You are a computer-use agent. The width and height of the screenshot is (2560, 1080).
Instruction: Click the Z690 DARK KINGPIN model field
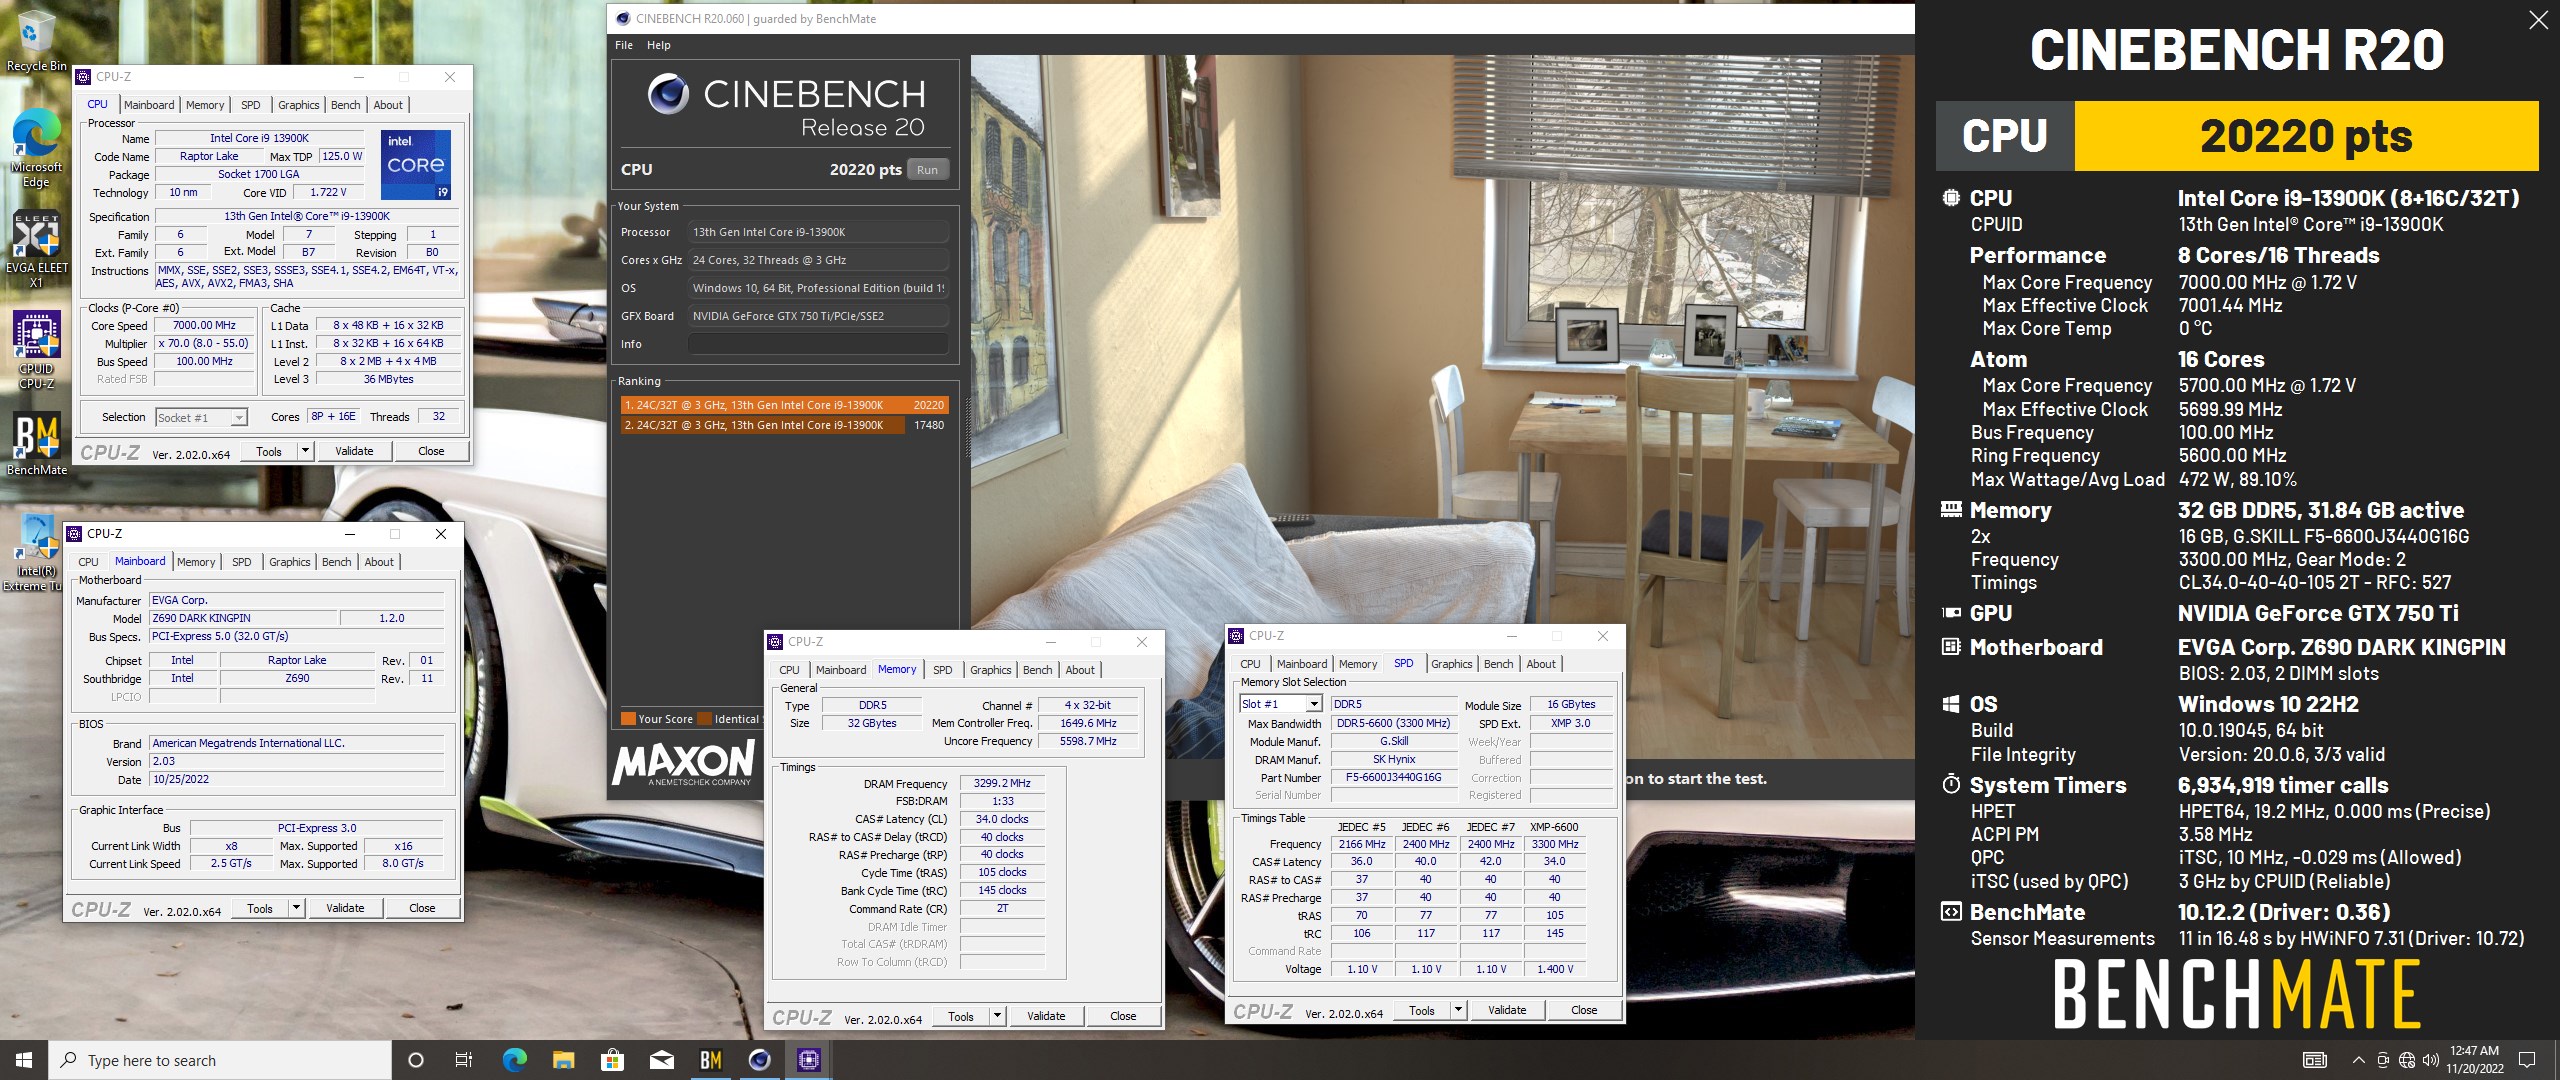point(243,618)
